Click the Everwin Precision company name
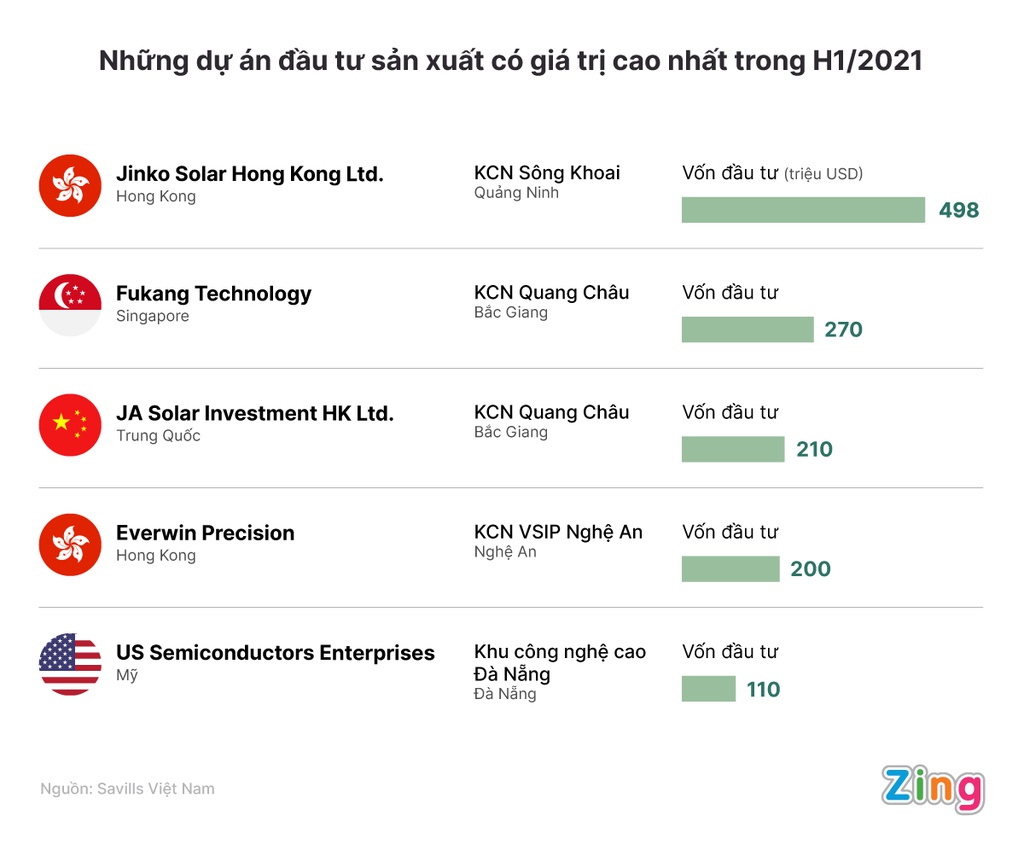 coord(205,533)
